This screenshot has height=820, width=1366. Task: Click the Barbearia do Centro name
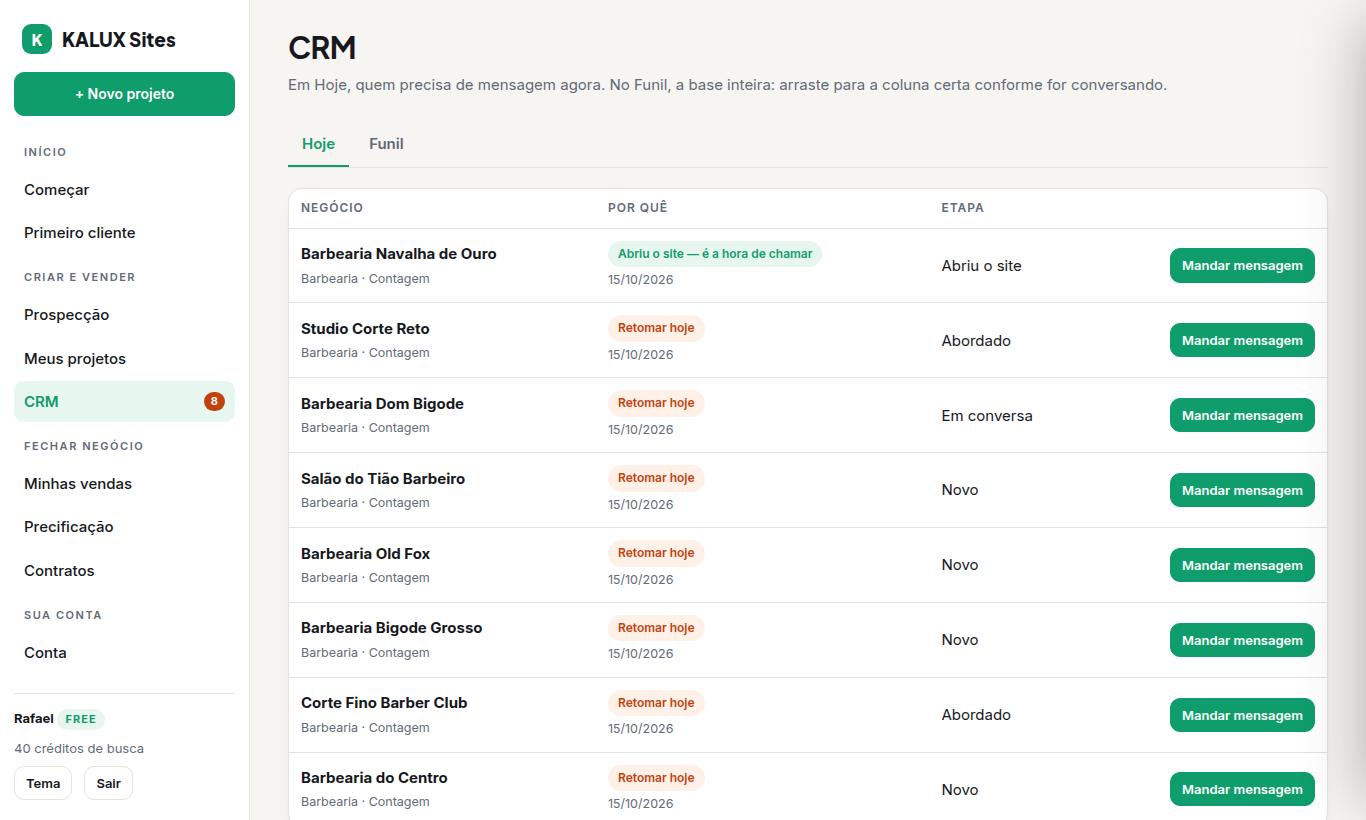click(x=374, y=778)
